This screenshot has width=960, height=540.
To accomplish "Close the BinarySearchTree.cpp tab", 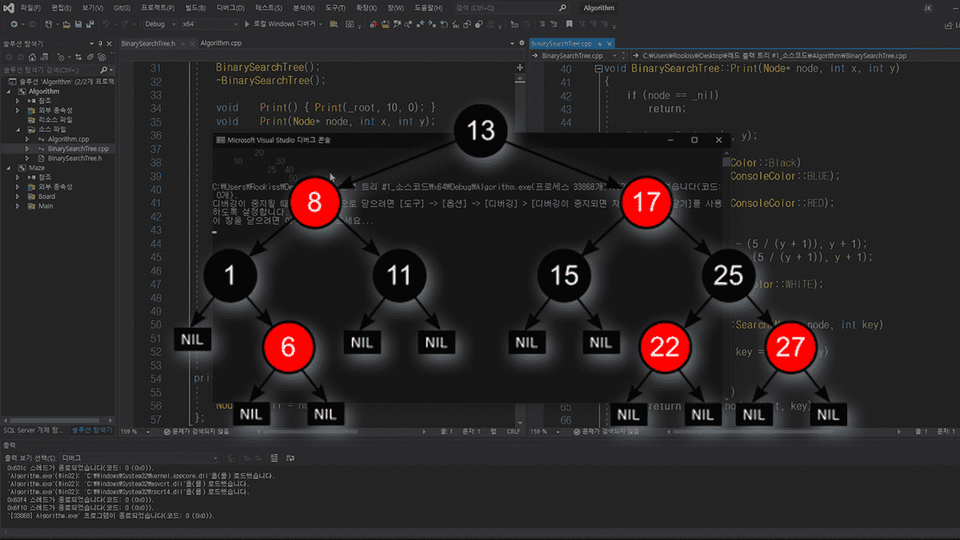I will tap(610, 43).
